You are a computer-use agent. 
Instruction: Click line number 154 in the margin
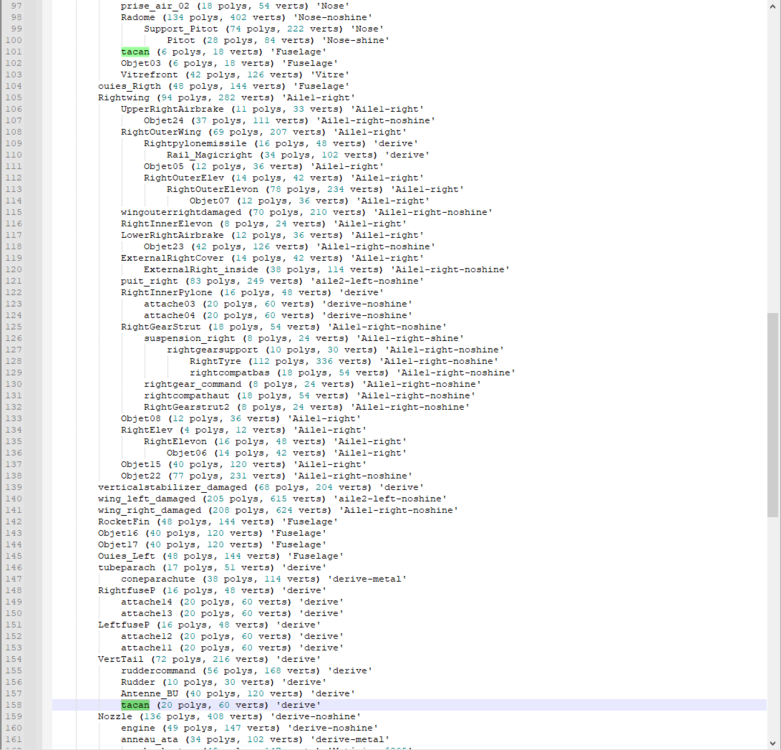(x=13, y=659)
